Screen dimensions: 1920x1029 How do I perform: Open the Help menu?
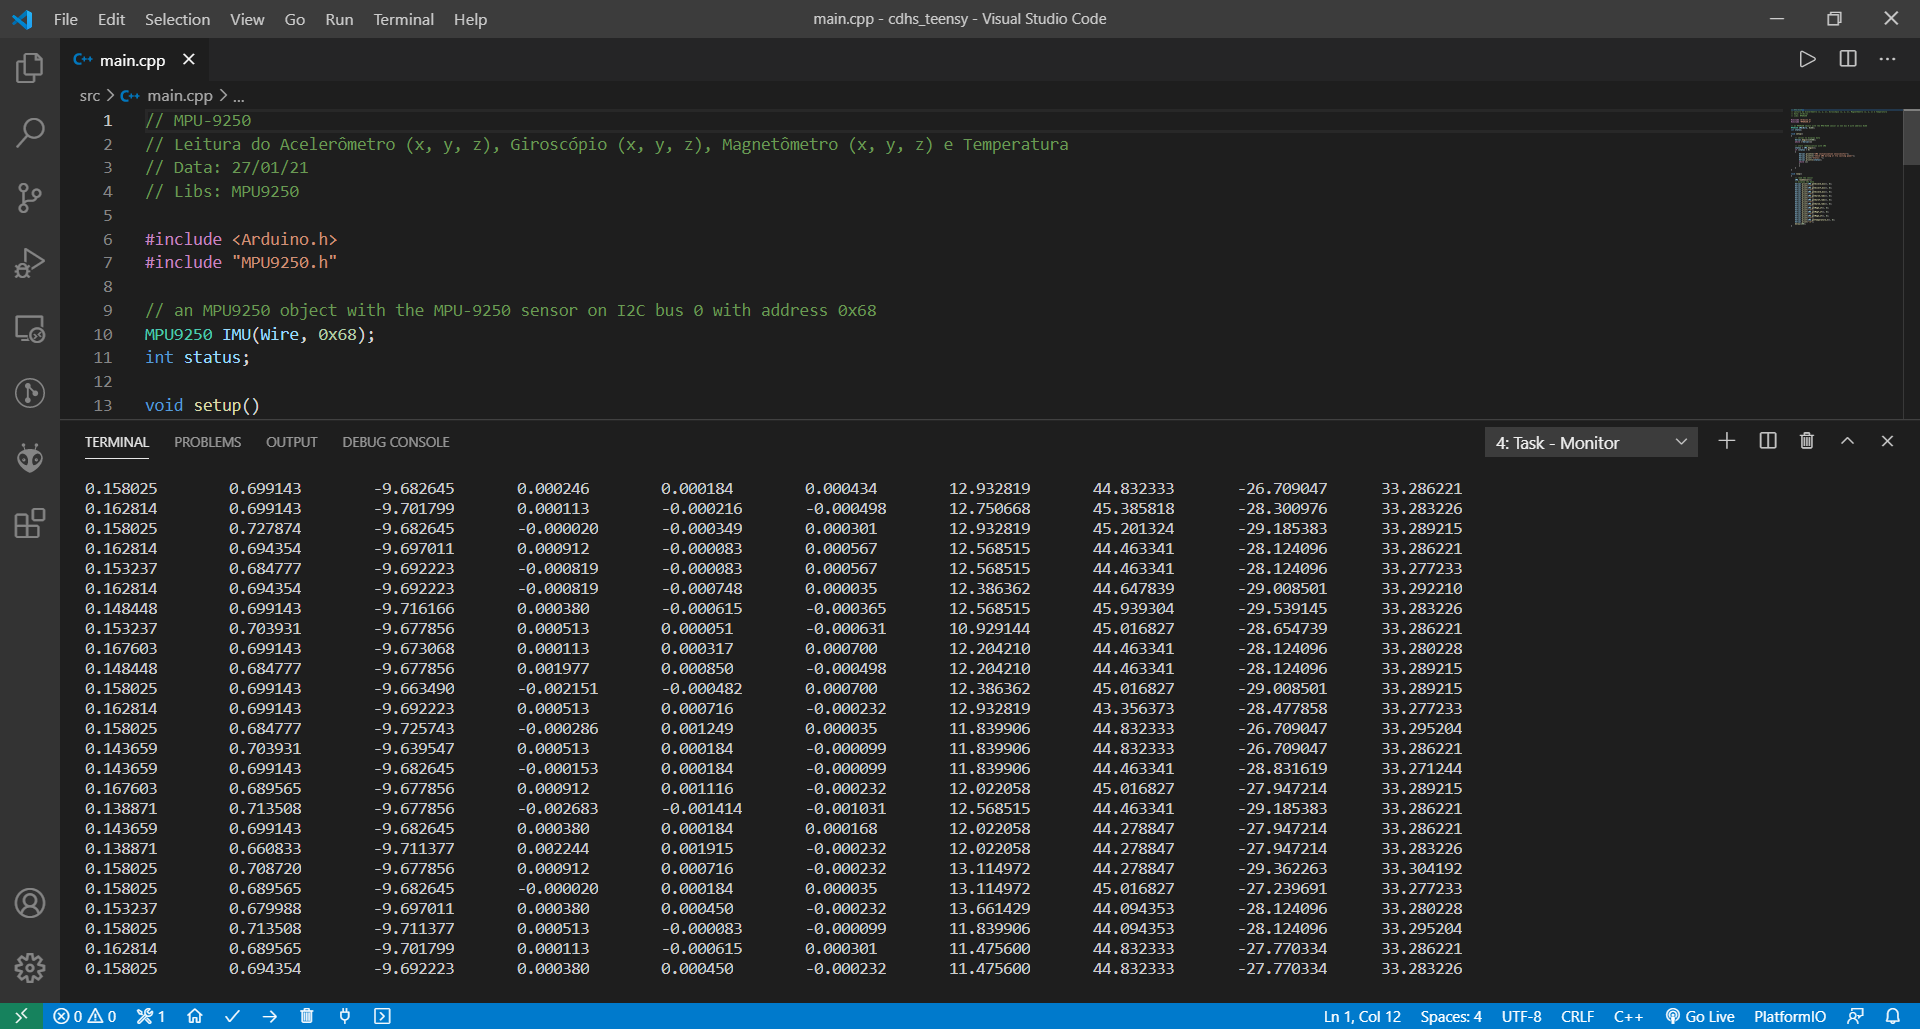coord(470,19)
